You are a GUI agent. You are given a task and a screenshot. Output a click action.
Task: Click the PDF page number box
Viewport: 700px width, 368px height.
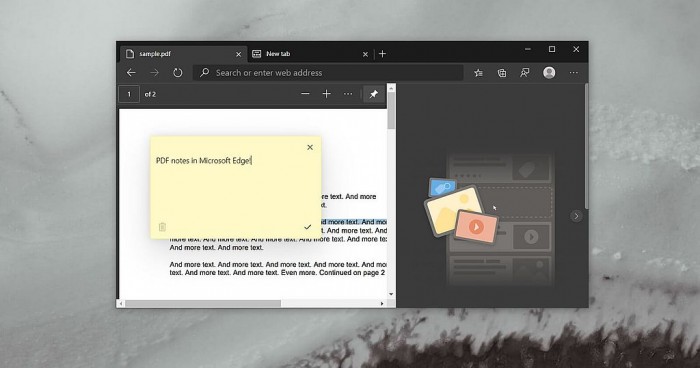129,94
